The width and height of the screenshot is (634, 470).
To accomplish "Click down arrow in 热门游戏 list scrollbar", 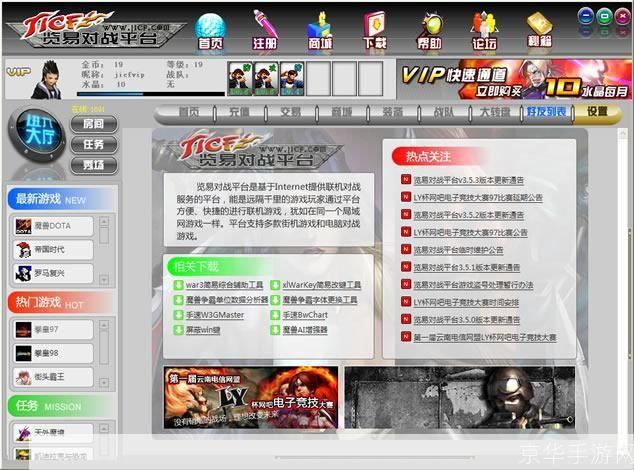I will pos(104,382).
